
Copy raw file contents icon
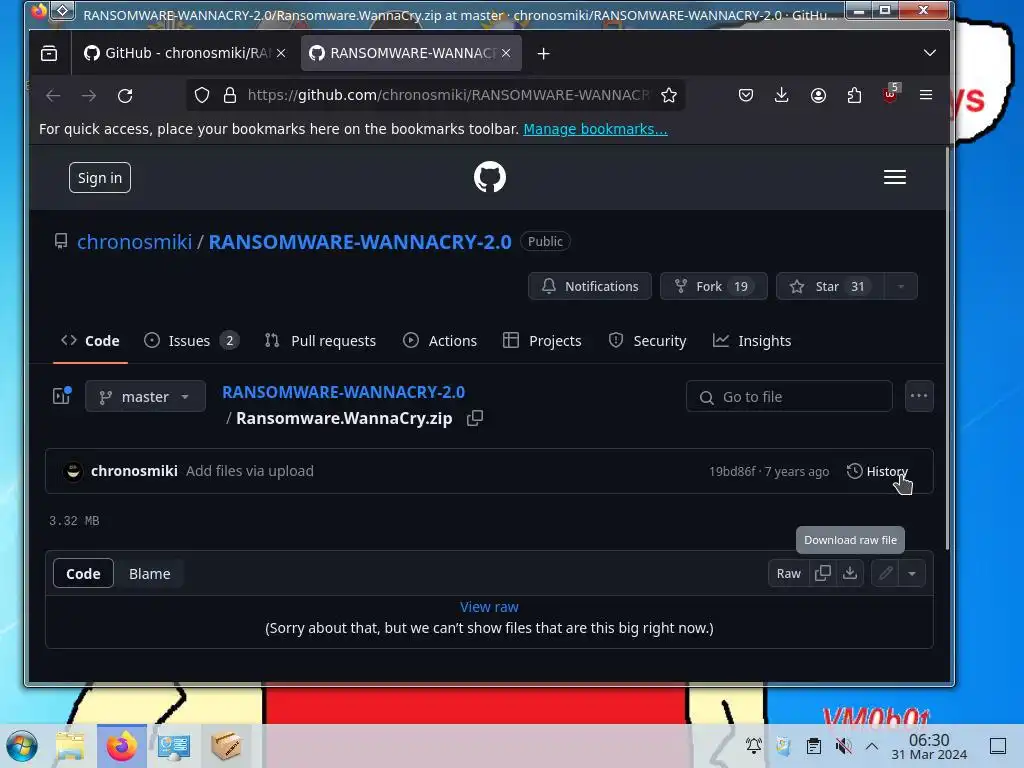pyautogui.click(x=823, y=573)
